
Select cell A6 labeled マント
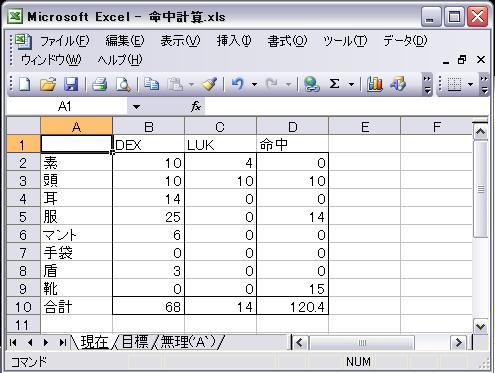[77, 235]
